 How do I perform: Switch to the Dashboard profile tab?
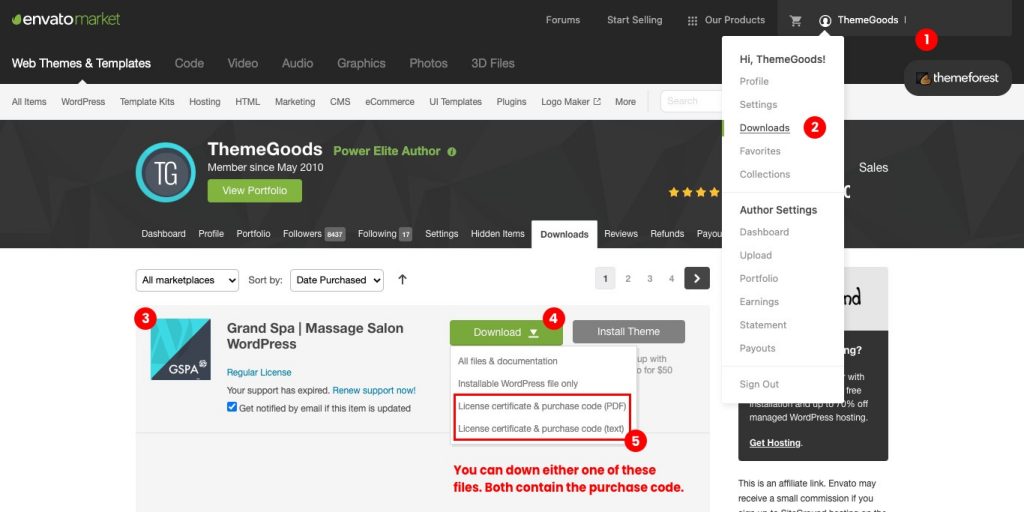click(x=163, y=234)
